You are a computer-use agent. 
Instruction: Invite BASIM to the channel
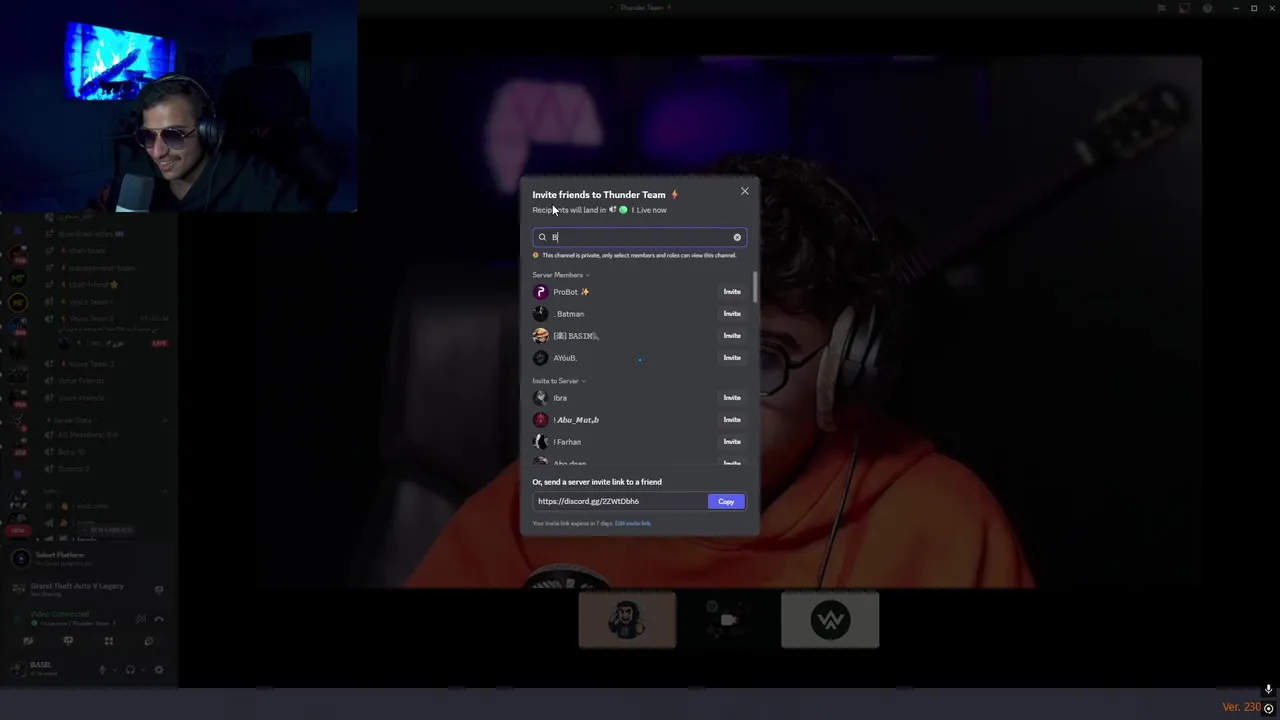(x=732, y=336)
